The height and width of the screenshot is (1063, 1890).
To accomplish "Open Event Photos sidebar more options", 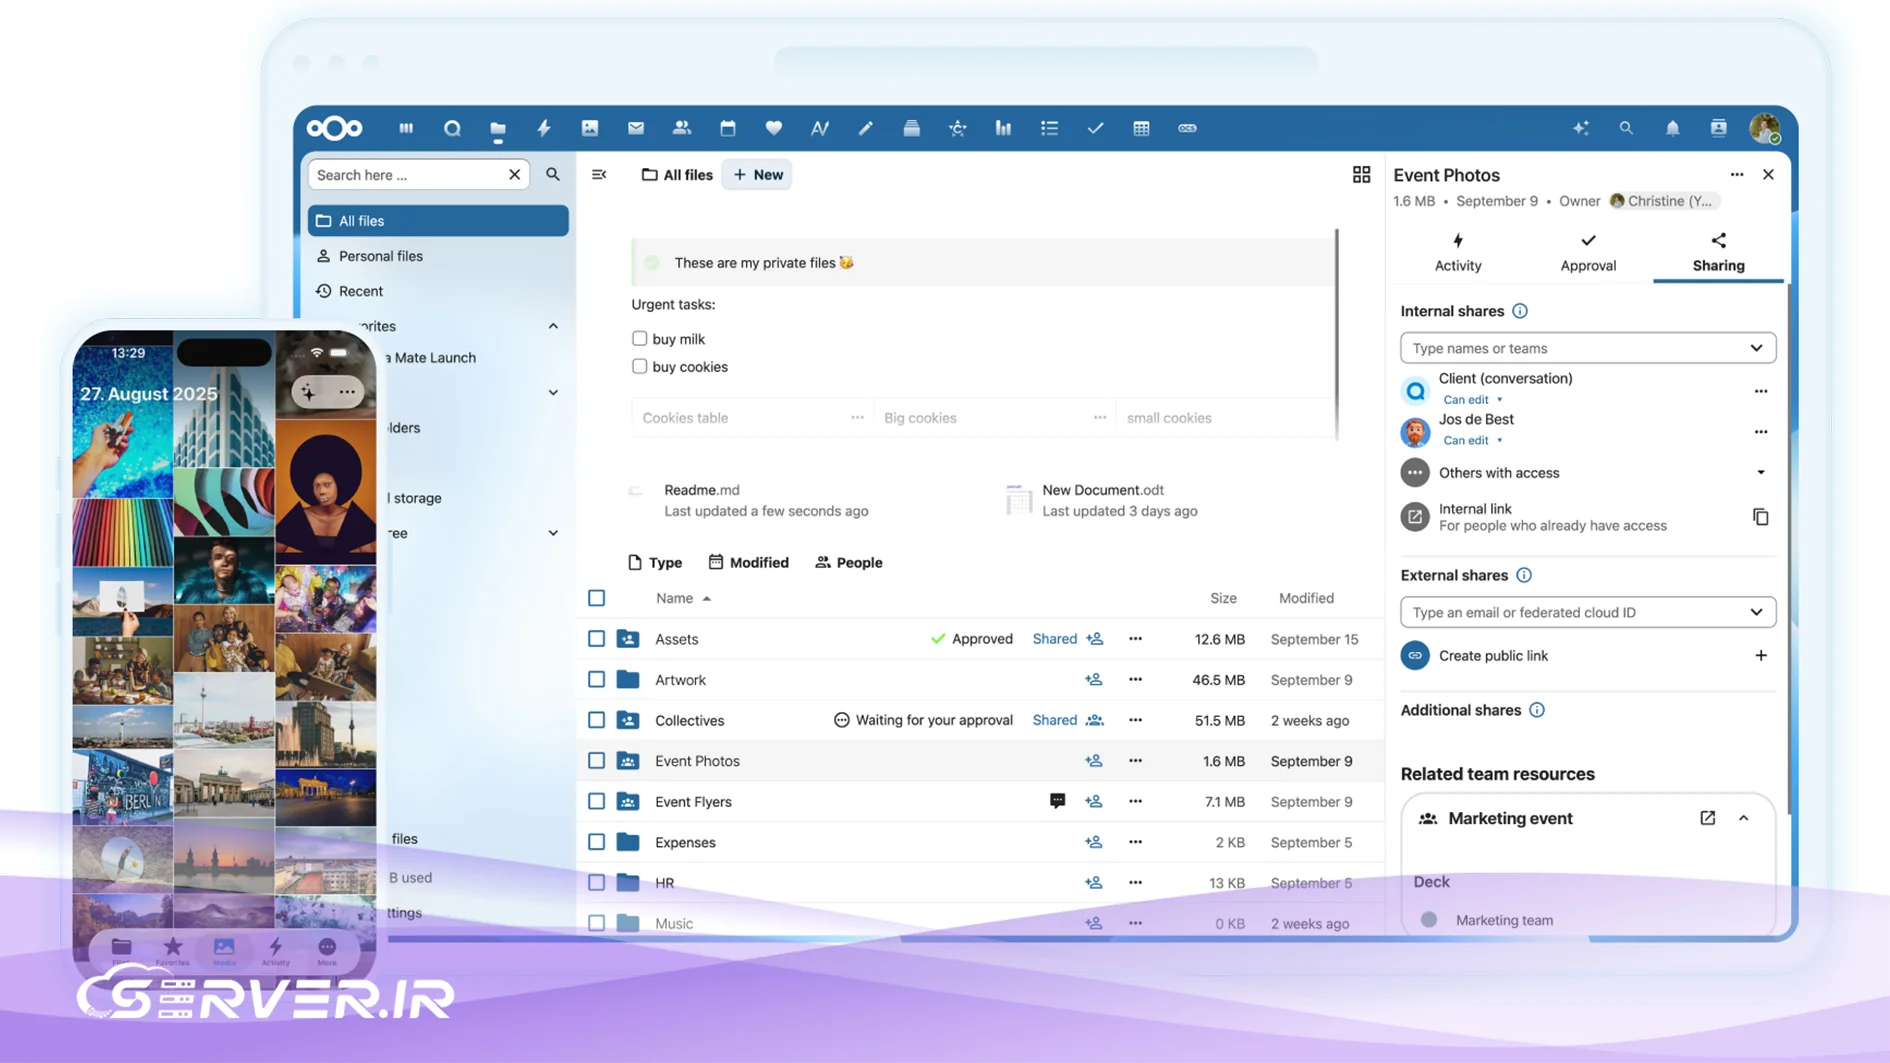I will point(1737,175).
